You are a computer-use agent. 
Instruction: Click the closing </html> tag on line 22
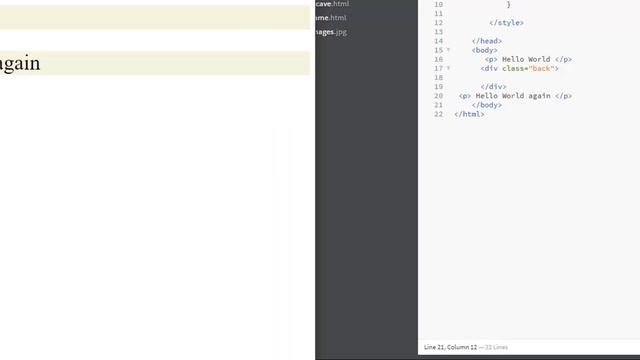(469, 114)
